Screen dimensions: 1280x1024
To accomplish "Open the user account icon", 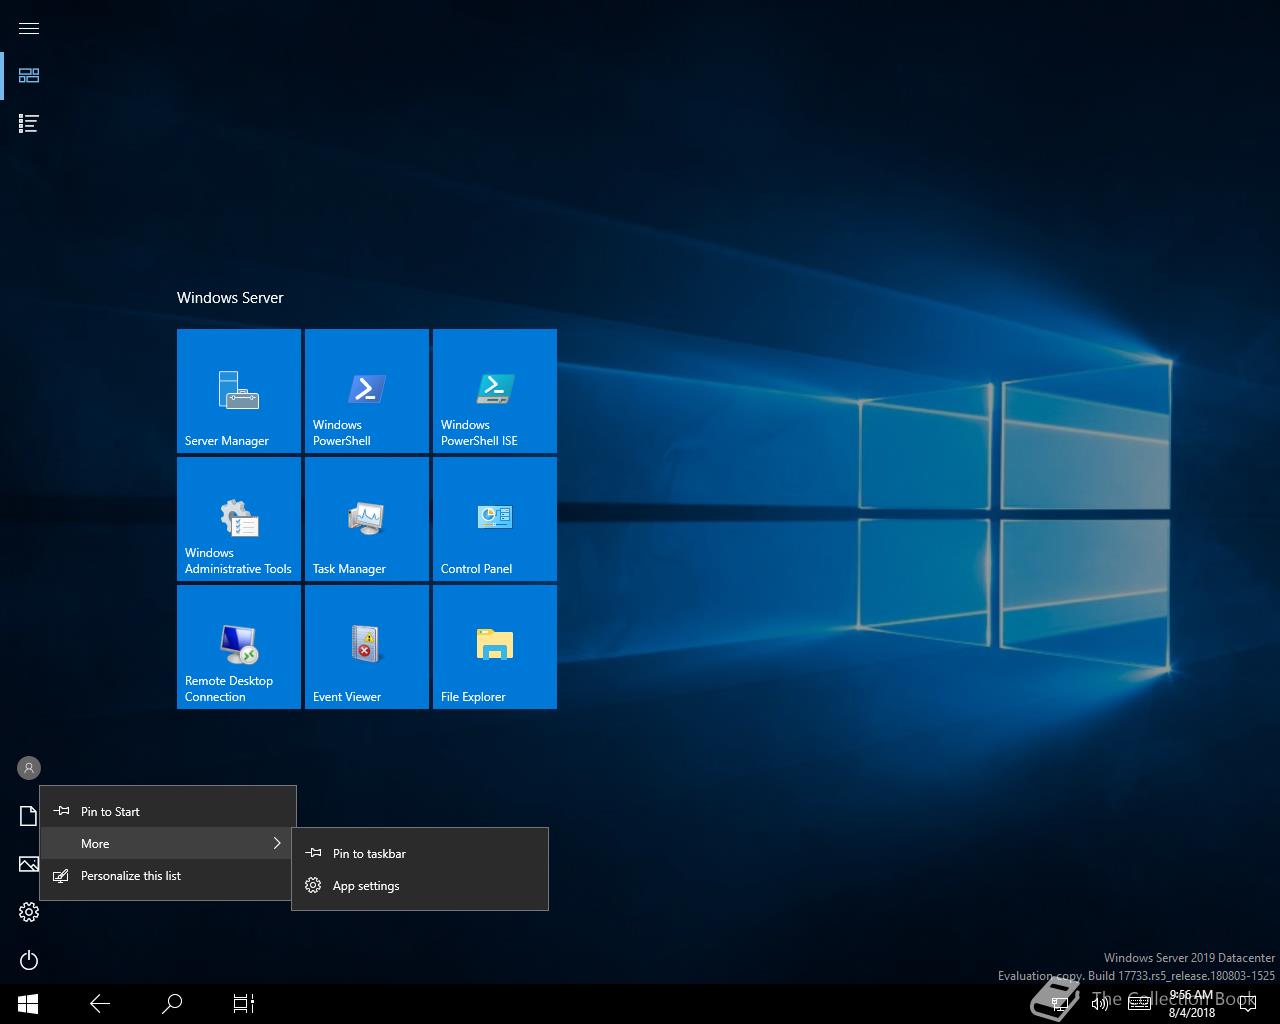I will (29, 768).
